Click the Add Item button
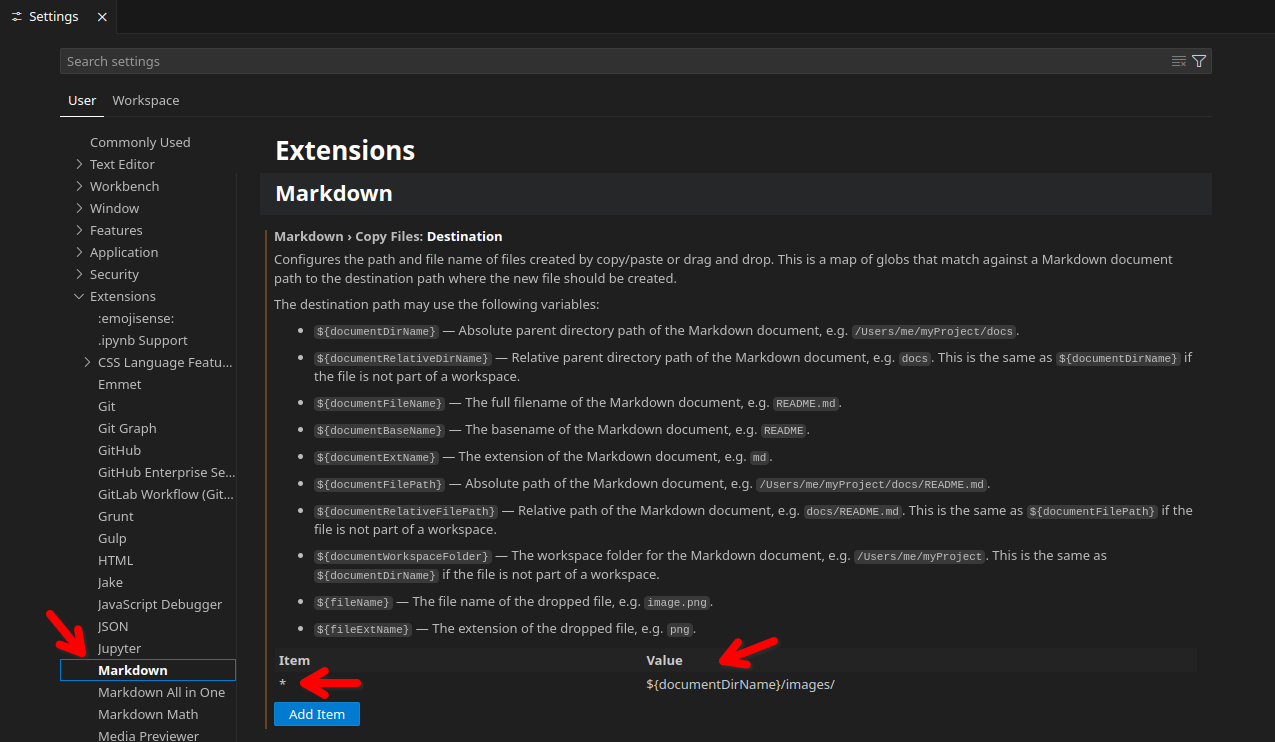The image size is (1275, 742). coord(316,714)
